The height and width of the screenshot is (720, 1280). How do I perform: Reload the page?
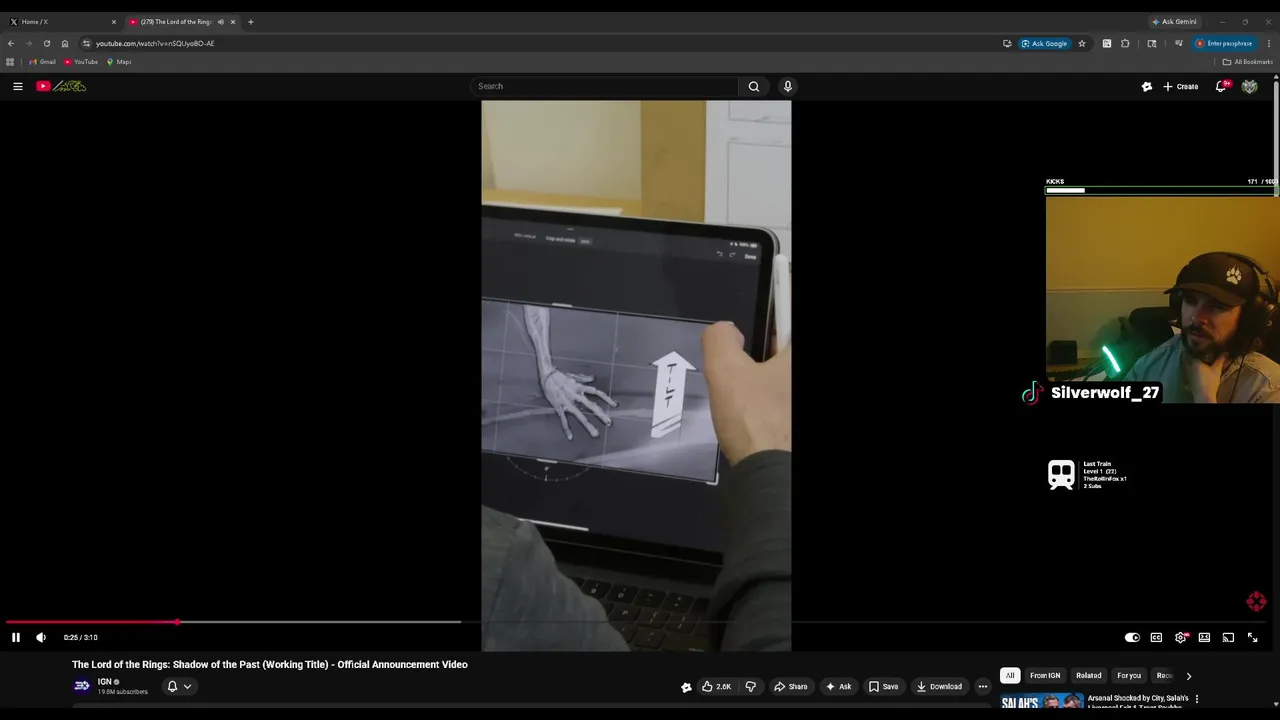click(46, 43)
